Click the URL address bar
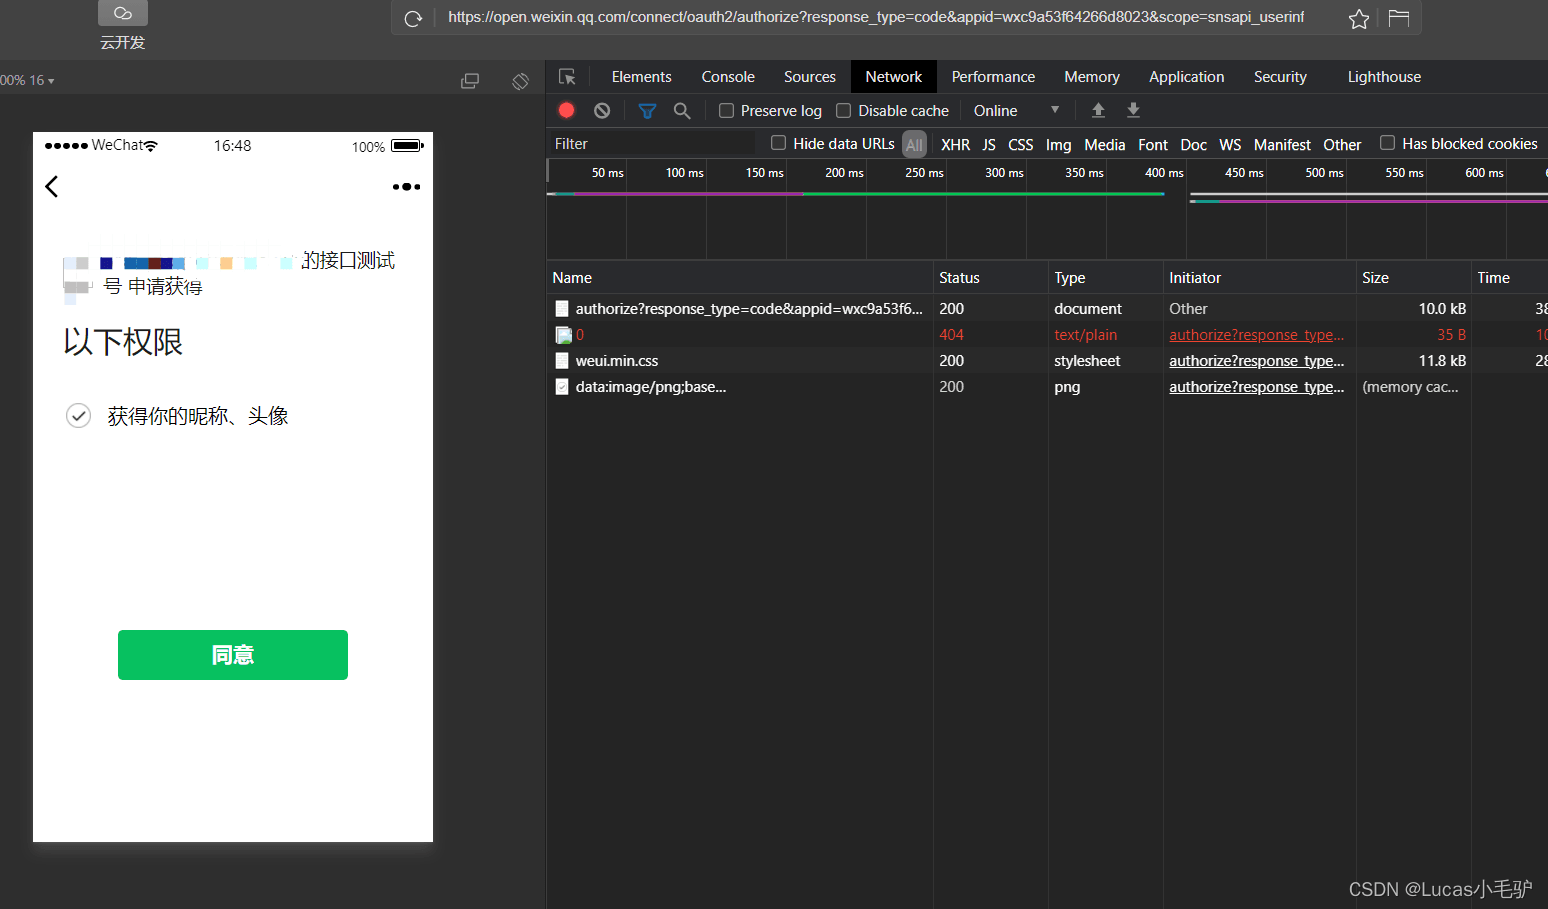1548x909 pixels. tap(876, 17)
